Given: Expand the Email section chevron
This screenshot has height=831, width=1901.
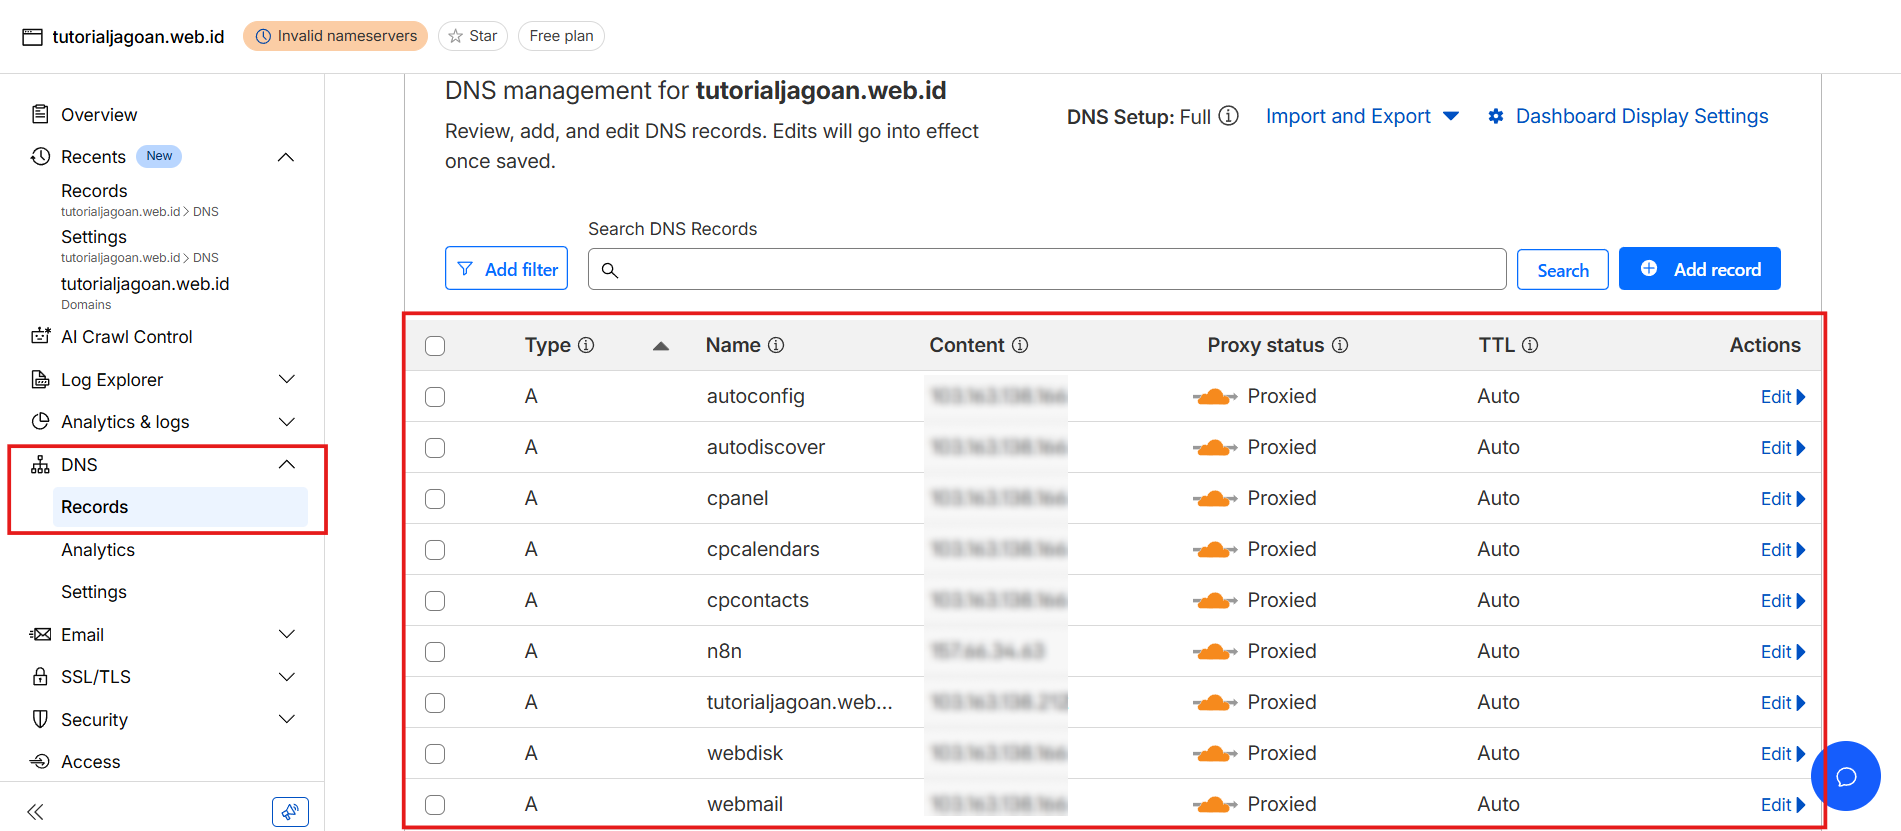Looking at the screenshot, I should coord(287,634).
